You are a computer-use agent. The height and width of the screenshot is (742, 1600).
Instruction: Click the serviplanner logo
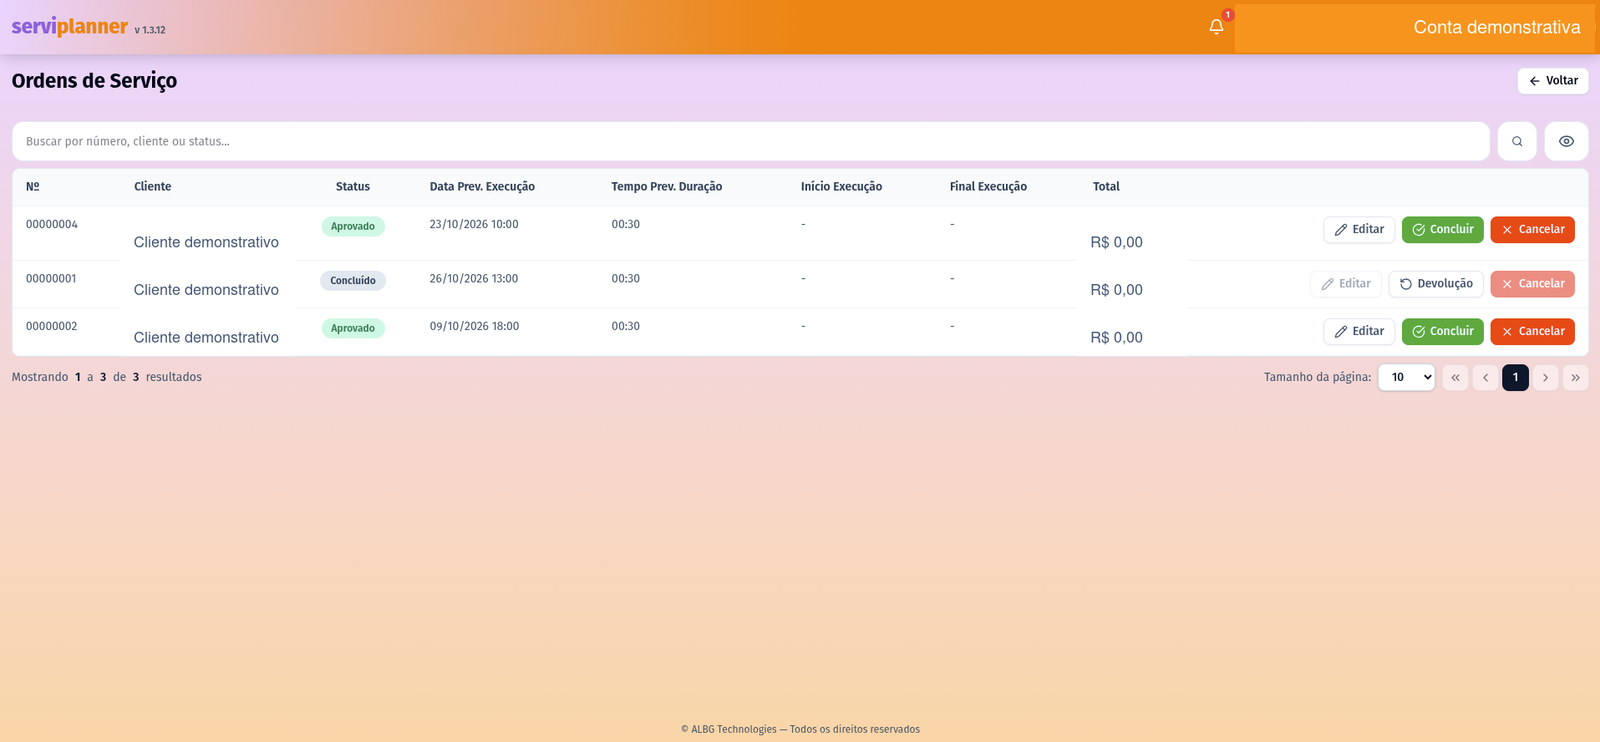tap(70, 27)
